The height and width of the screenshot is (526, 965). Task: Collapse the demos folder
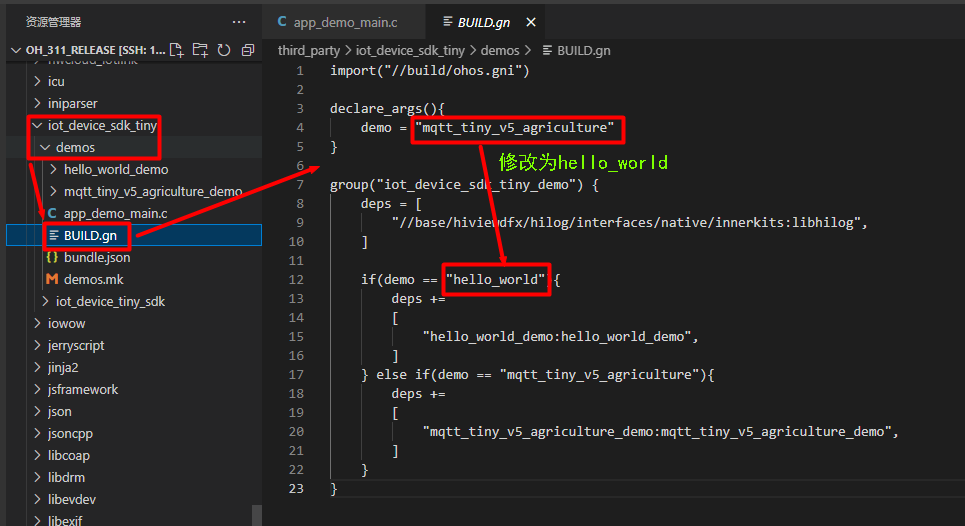45,148
